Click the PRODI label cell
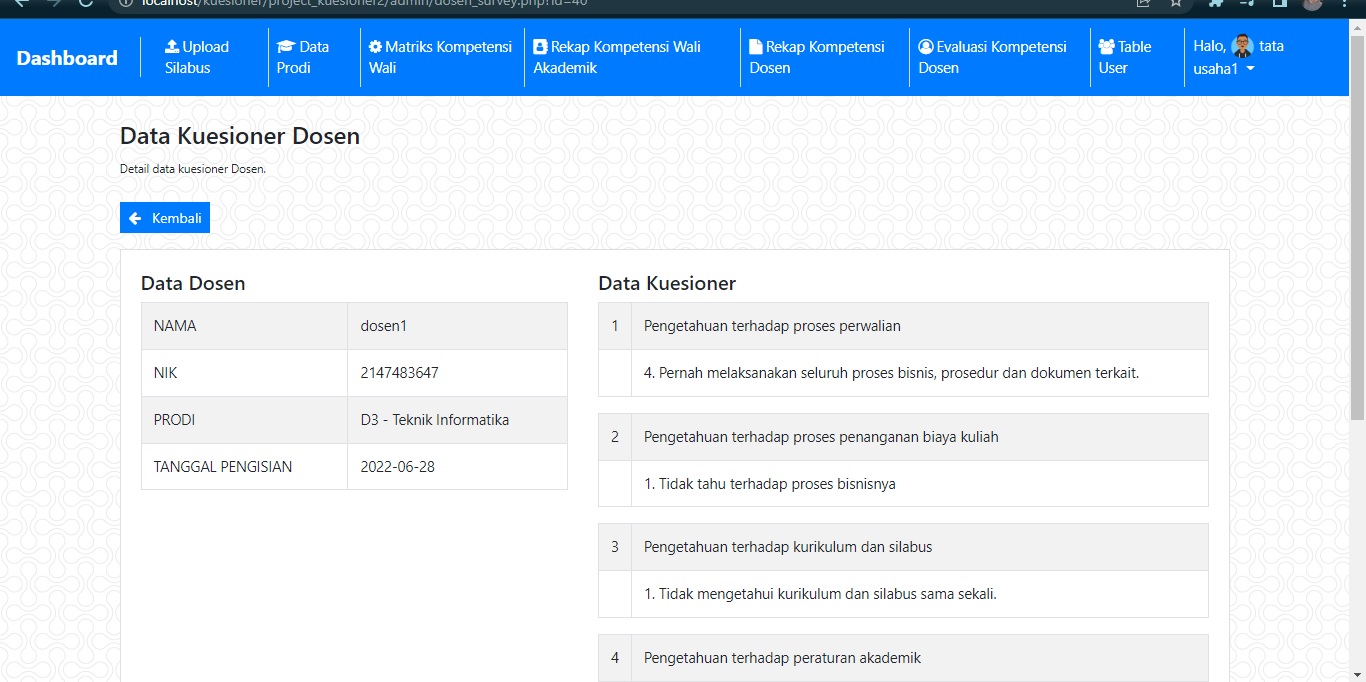This screenshot has height=682, width=1366. click(245, 420)
